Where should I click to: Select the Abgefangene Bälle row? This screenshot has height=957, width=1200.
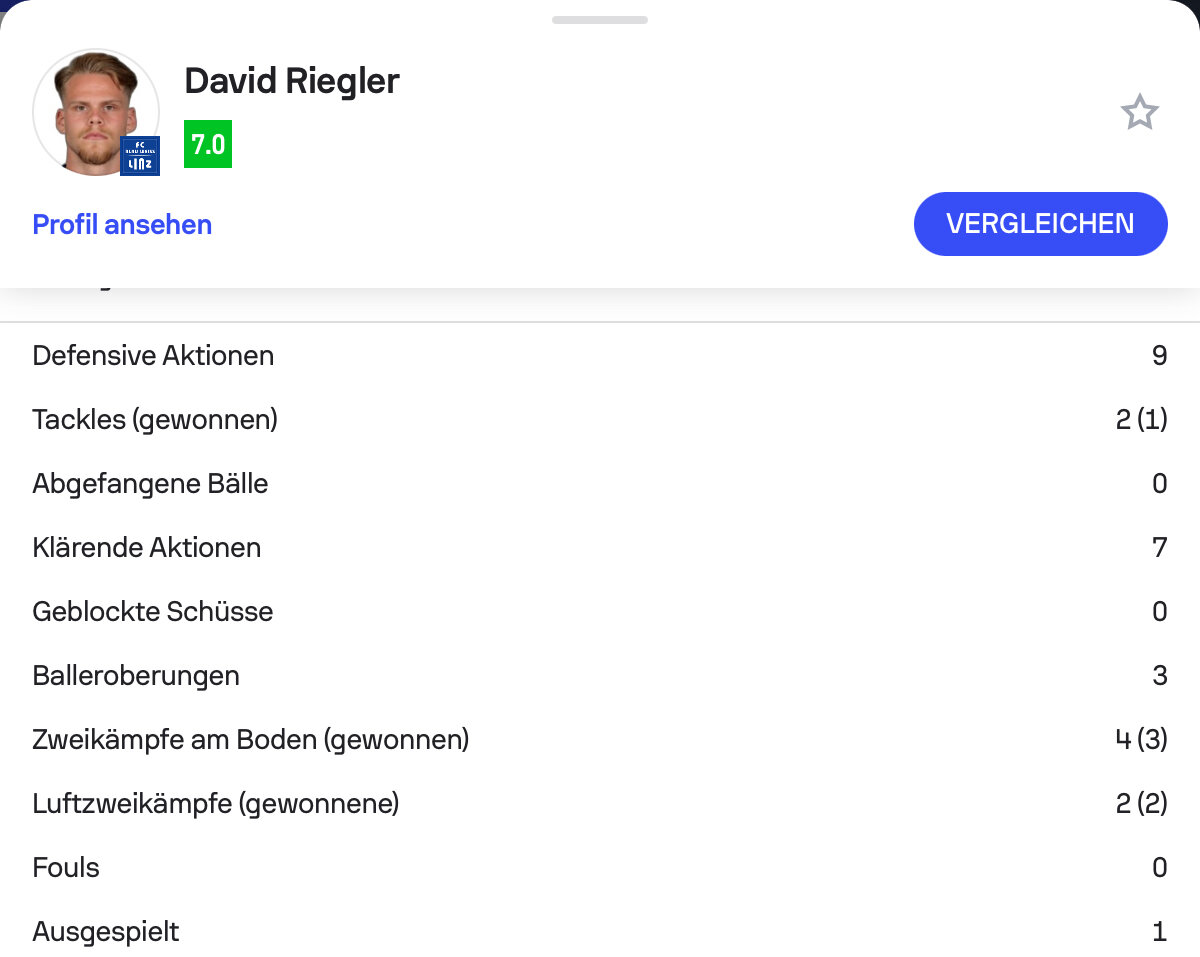[600, 484]
